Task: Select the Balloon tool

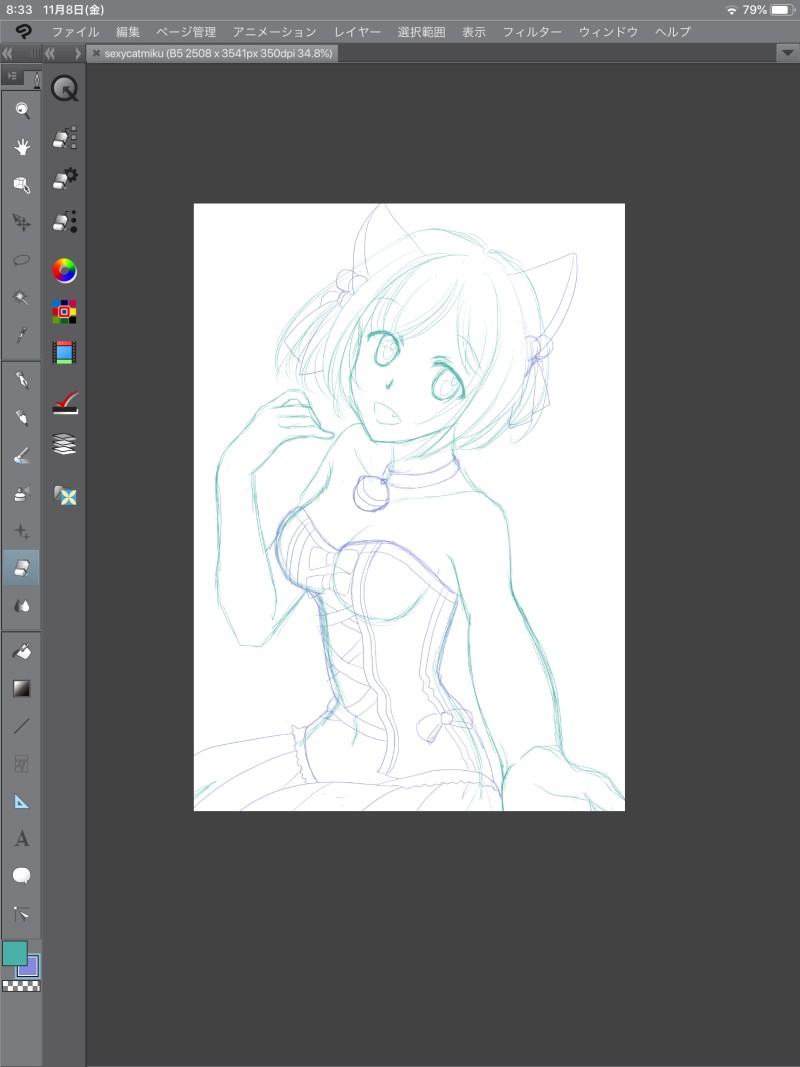Action: (22, 876)
